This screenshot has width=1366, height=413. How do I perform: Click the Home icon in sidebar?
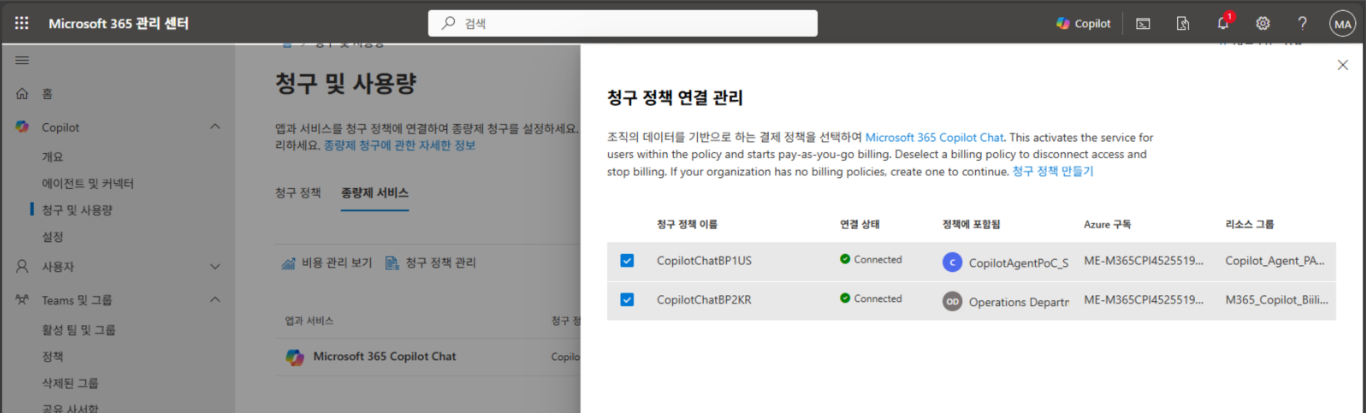coord(22,94)
